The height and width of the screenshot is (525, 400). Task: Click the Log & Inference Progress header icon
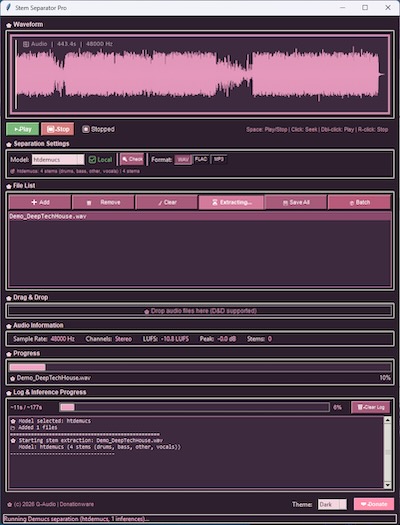tap(9, 393)
